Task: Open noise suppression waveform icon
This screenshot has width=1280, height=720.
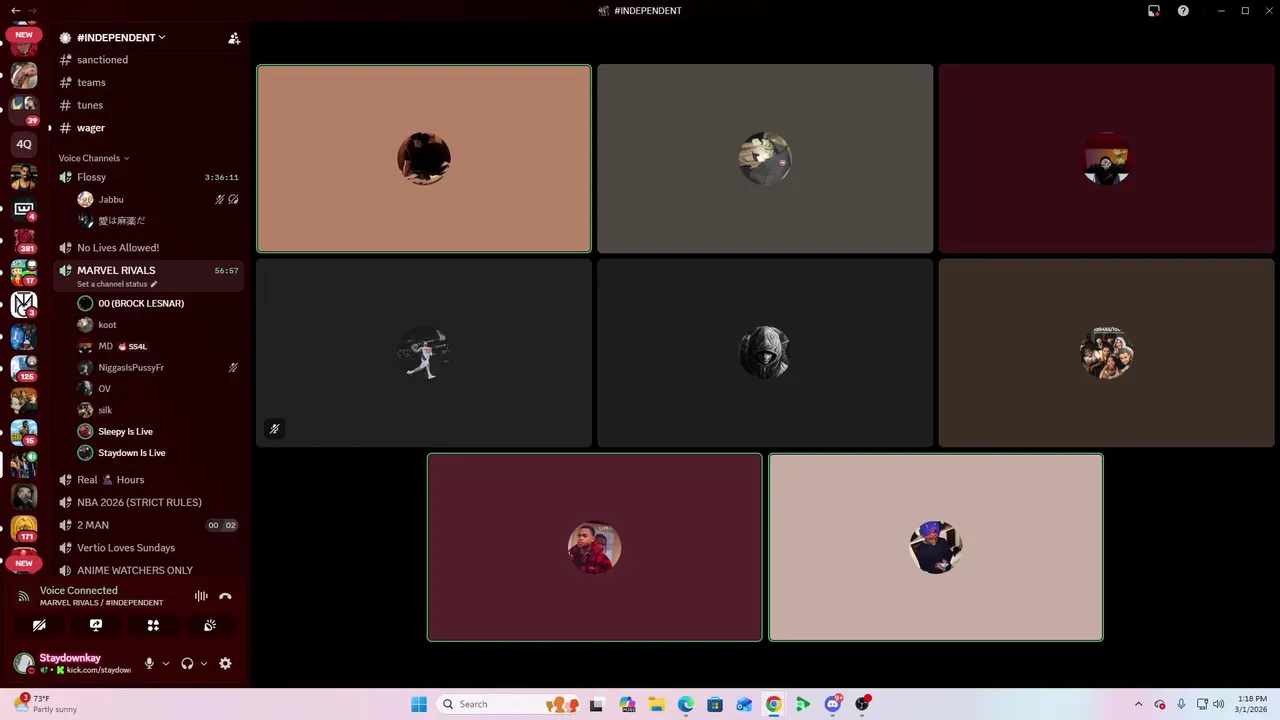Action: click(201, 596)
